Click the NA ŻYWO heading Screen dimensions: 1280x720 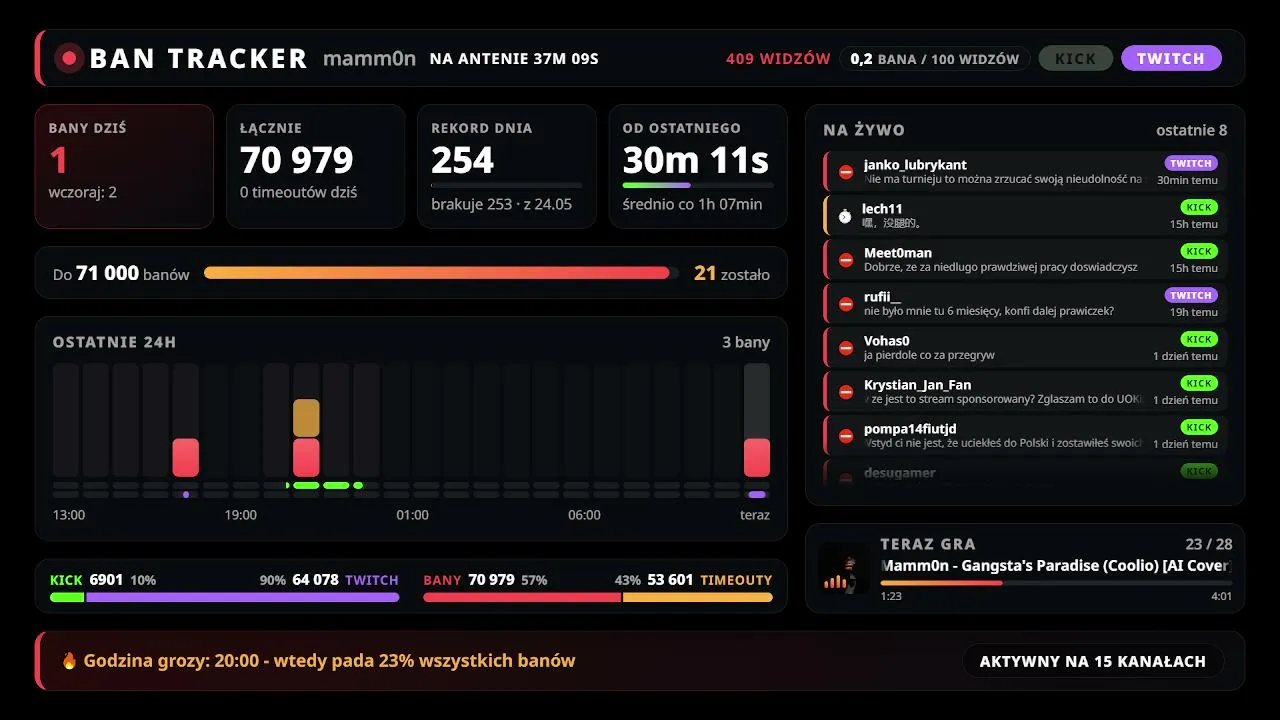click(864, 130)
